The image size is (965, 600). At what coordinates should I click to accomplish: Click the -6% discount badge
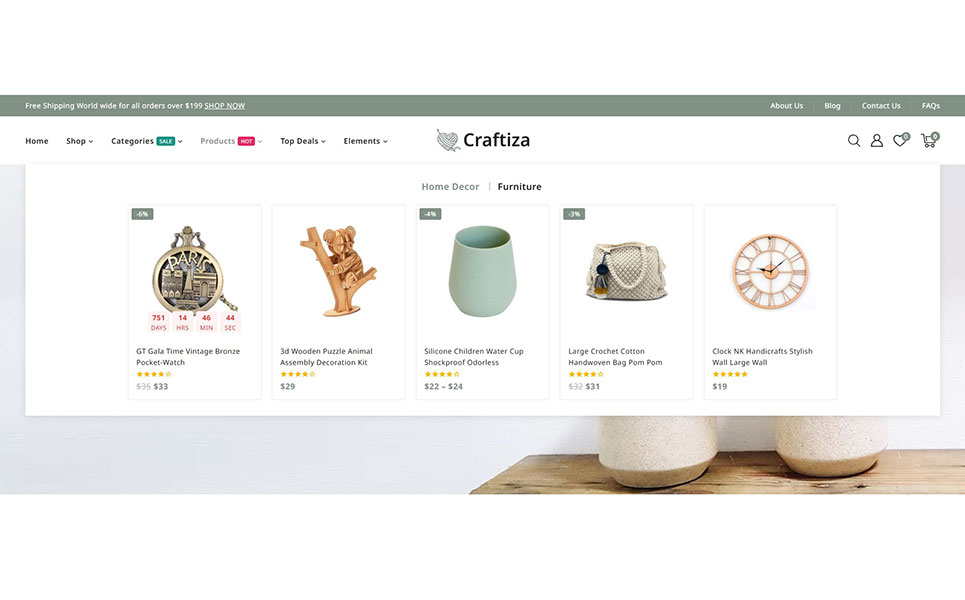[142, 214]
